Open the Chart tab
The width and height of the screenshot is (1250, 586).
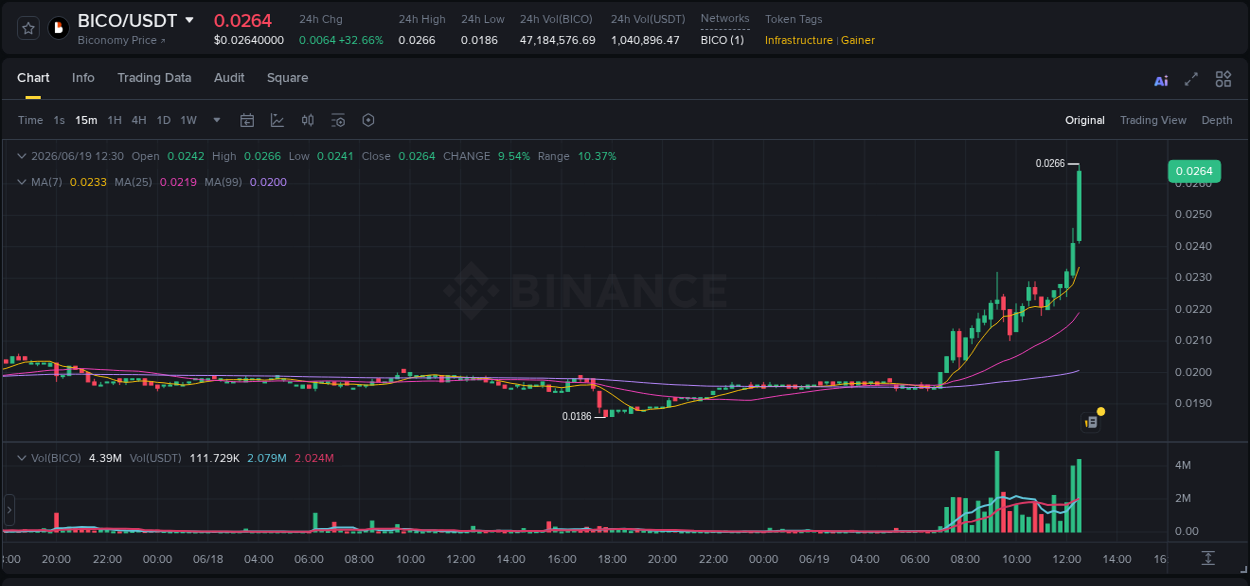click(x=33, y=78)
